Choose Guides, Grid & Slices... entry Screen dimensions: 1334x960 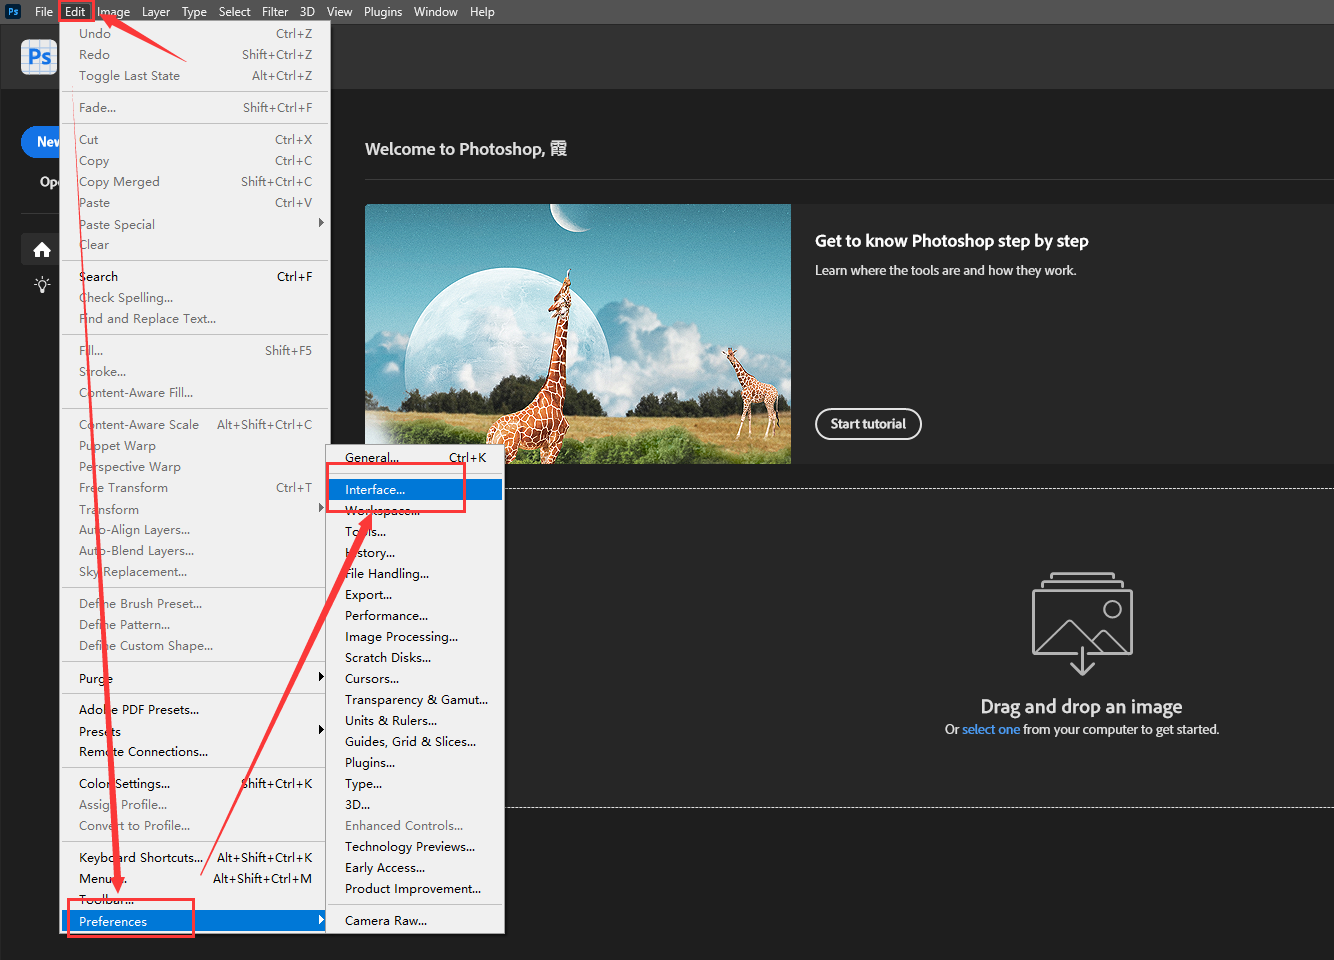click(x=416, y=742)
